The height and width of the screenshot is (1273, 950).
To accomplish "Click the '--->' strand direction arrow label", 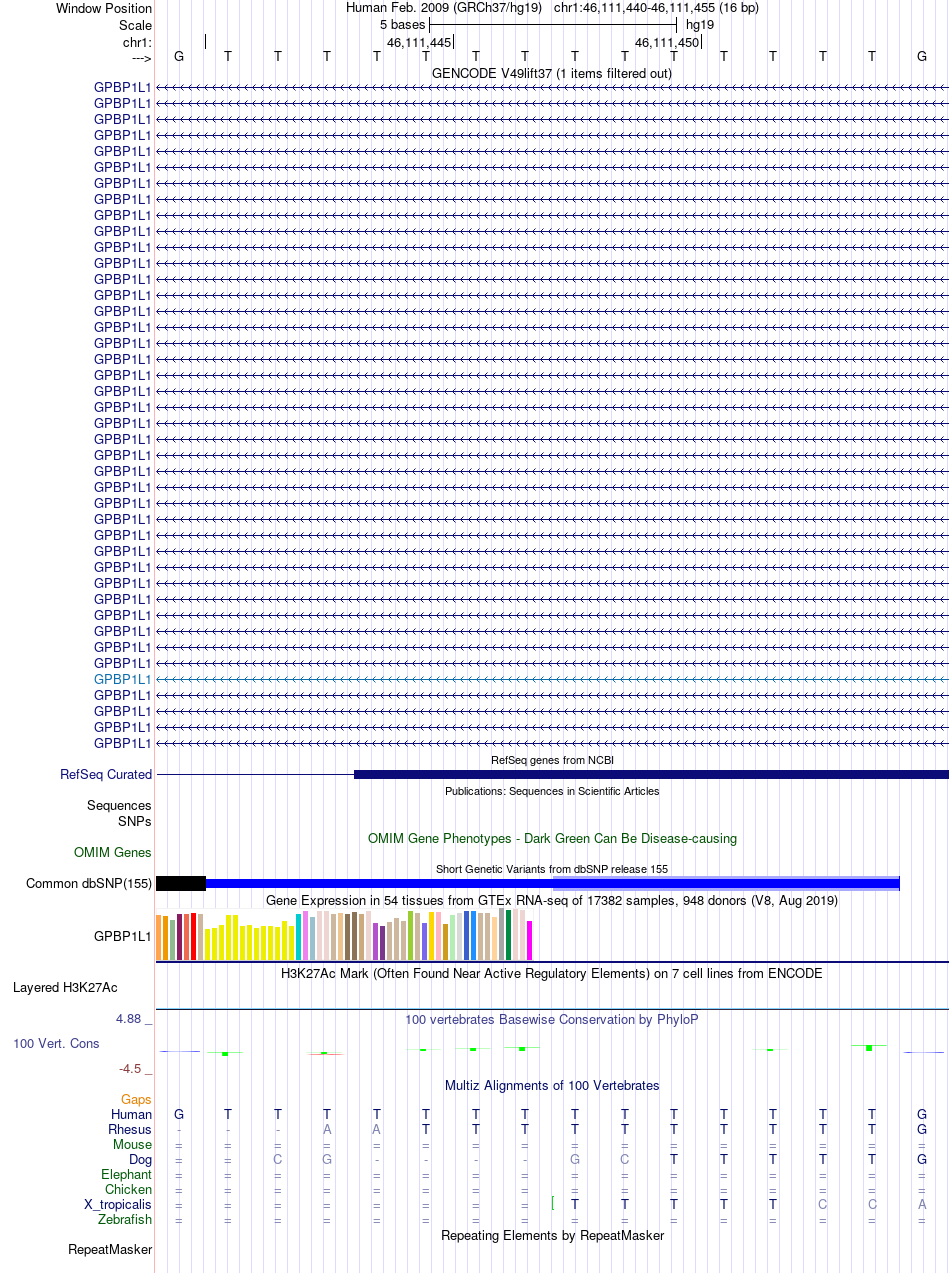I will [141, 57].
